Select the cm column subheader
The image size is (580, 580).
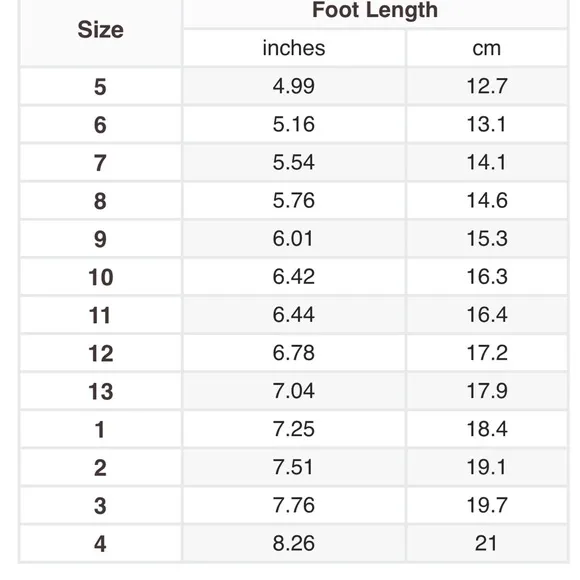pos(487,48)
